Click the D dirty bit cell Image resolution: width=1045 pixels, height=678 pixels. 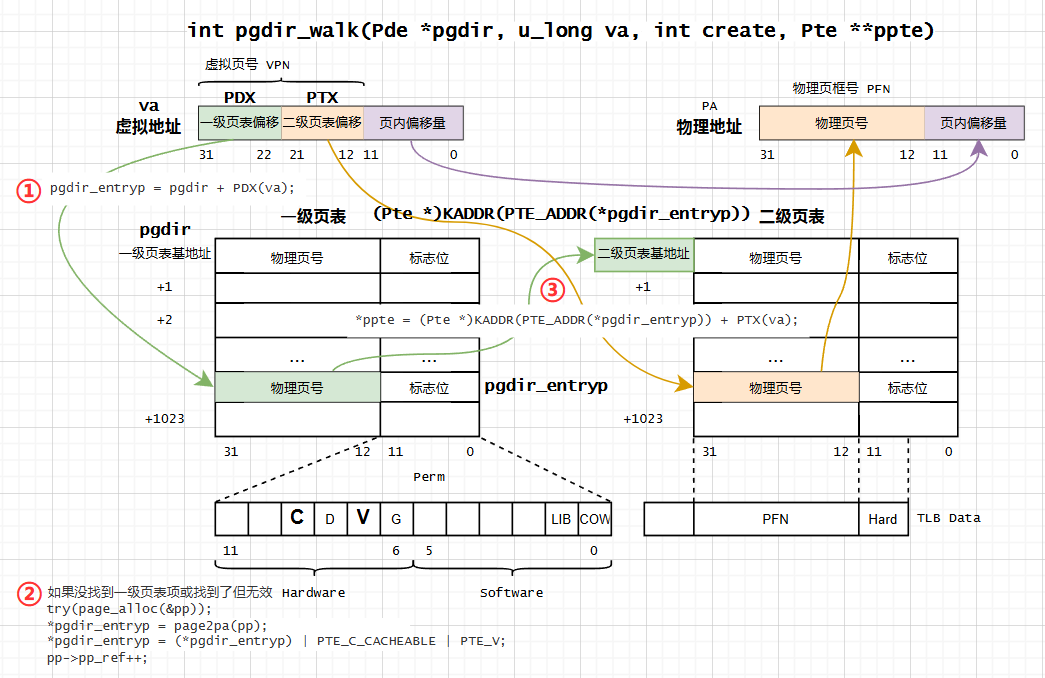(330, 518)
